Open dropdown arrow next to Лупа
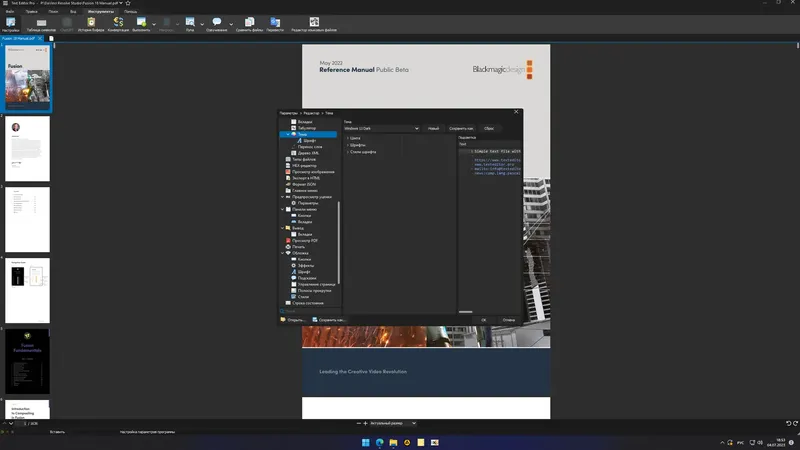 [202, 24]
